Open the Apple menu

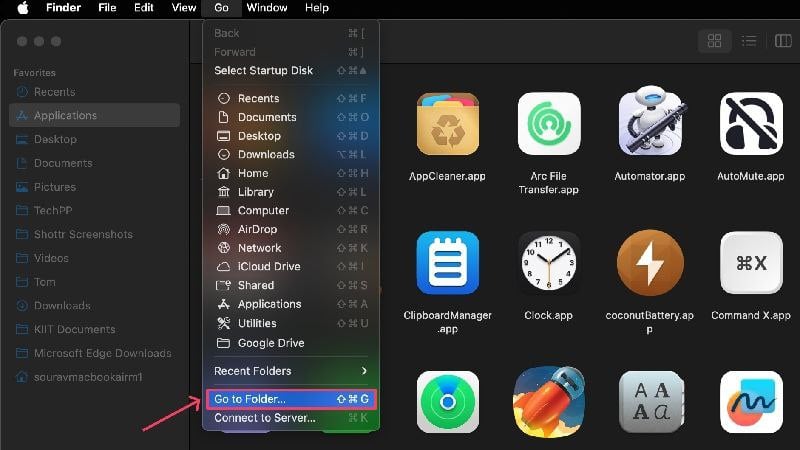23,8
